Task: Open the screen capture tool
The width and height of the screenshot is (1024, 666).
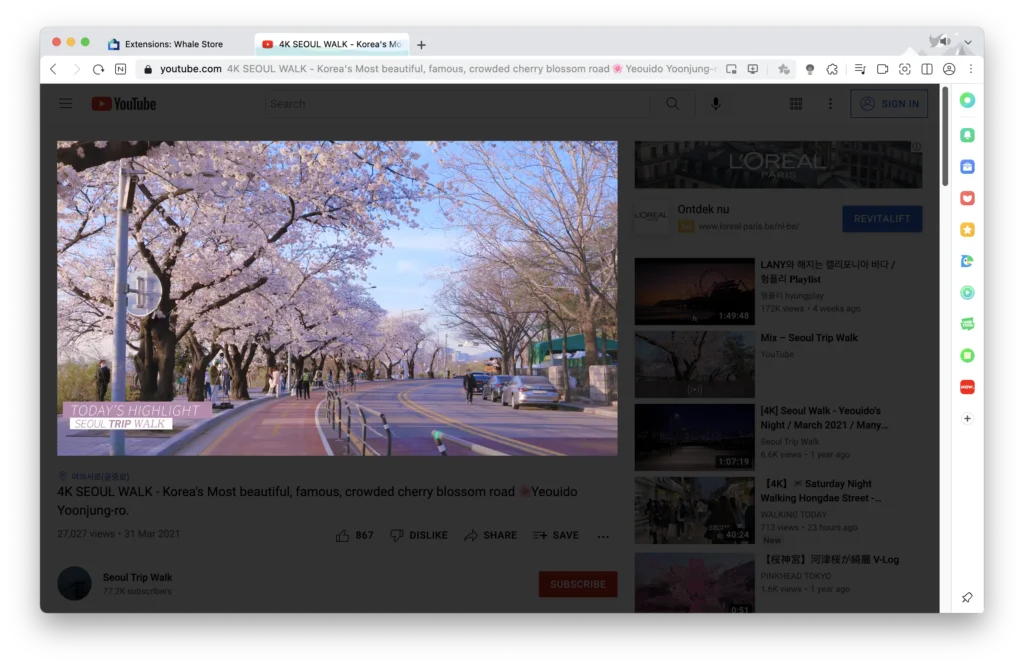Action: (904, 69)
